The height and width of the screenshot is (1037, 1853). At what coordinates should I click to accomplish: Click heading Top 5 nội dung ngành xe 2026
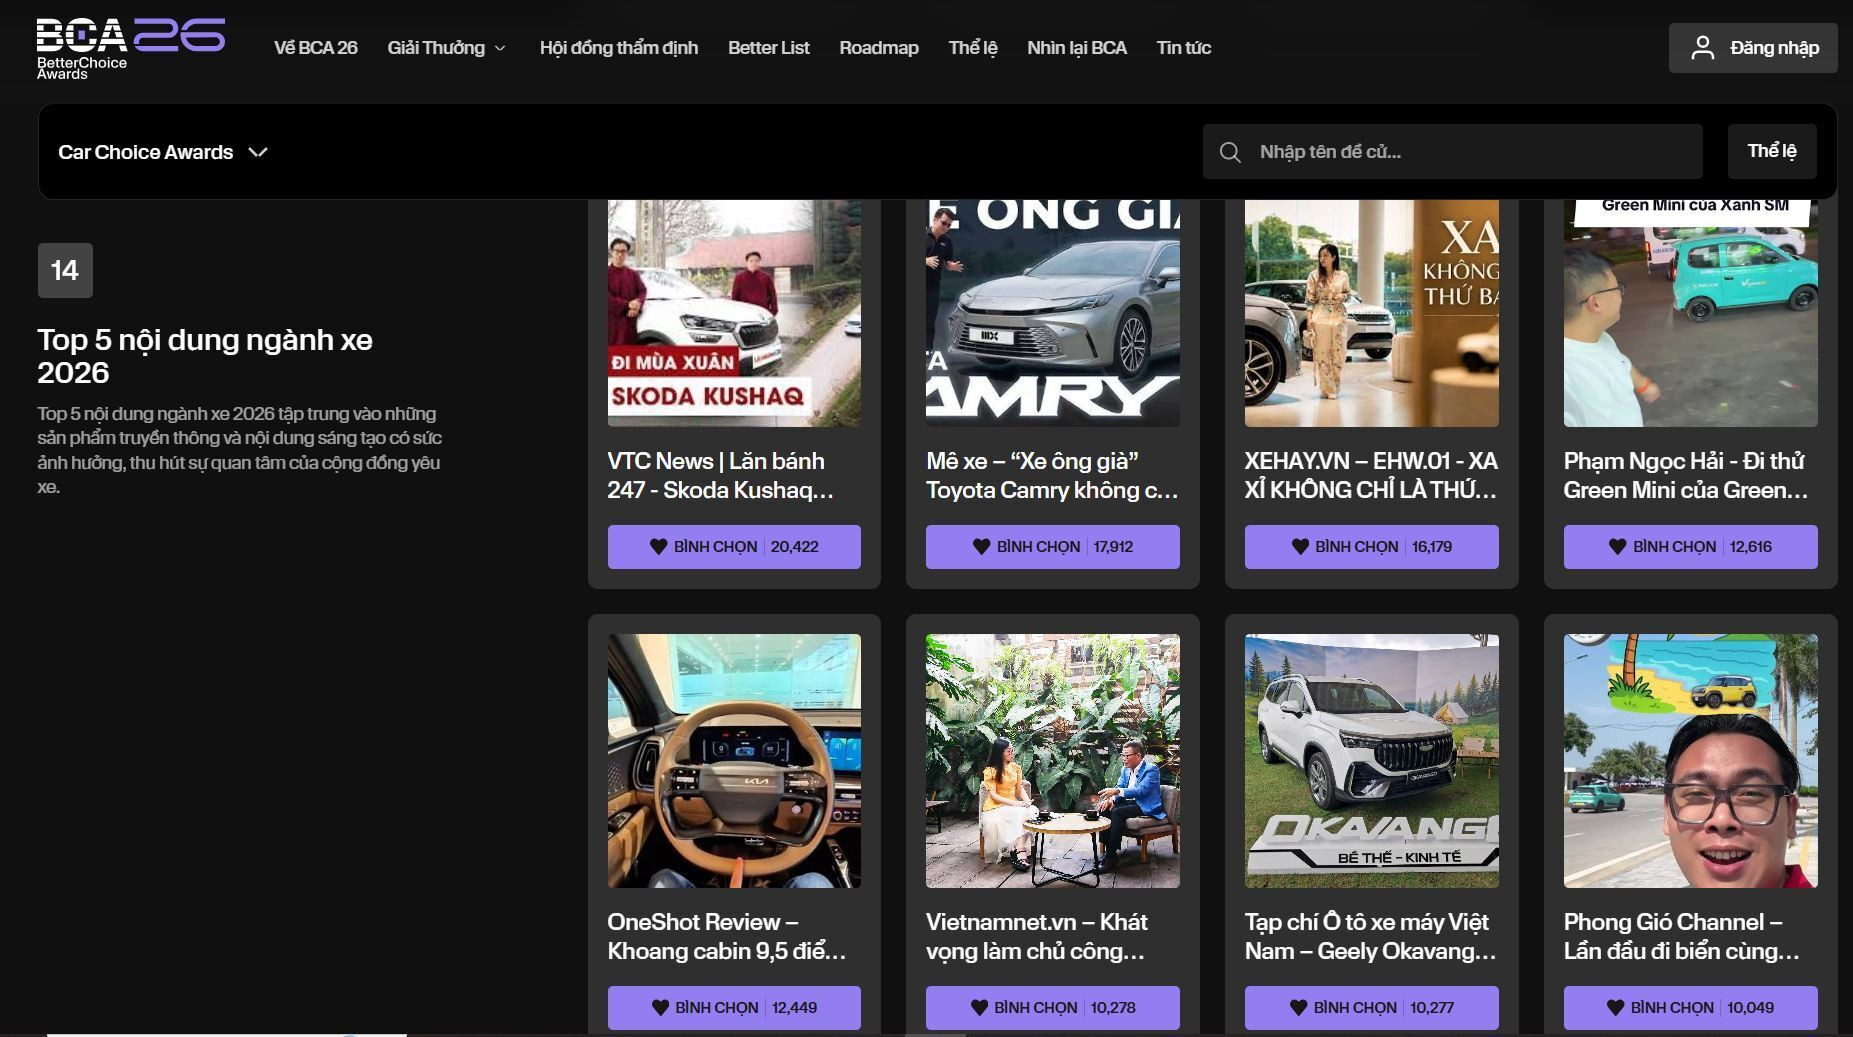[205, 356]
